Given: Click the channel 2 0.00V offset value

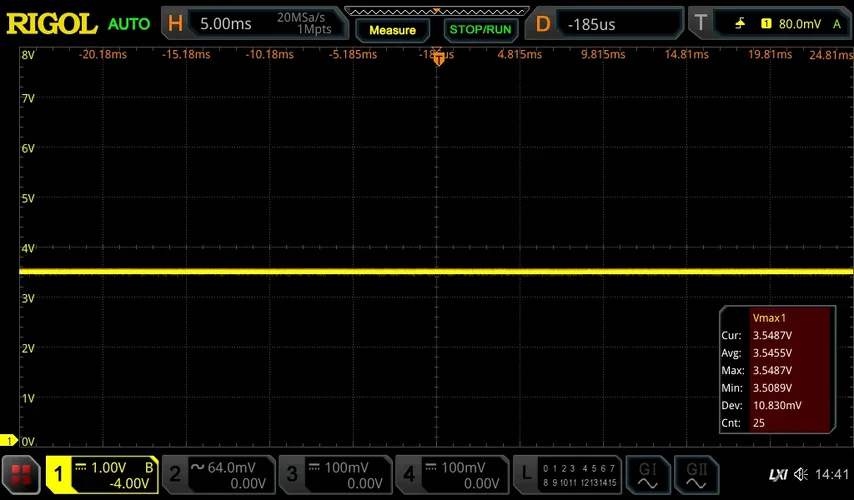Looking at the screenshot, I should pos(248,484).
